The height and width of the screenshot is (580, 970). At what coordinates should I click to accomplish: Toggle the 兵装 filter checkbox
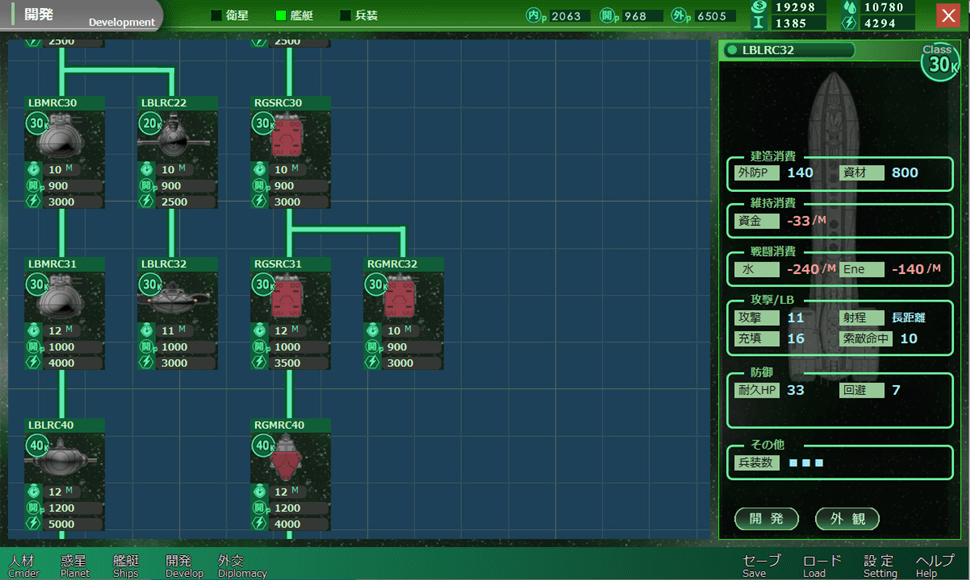coord(346,15)
